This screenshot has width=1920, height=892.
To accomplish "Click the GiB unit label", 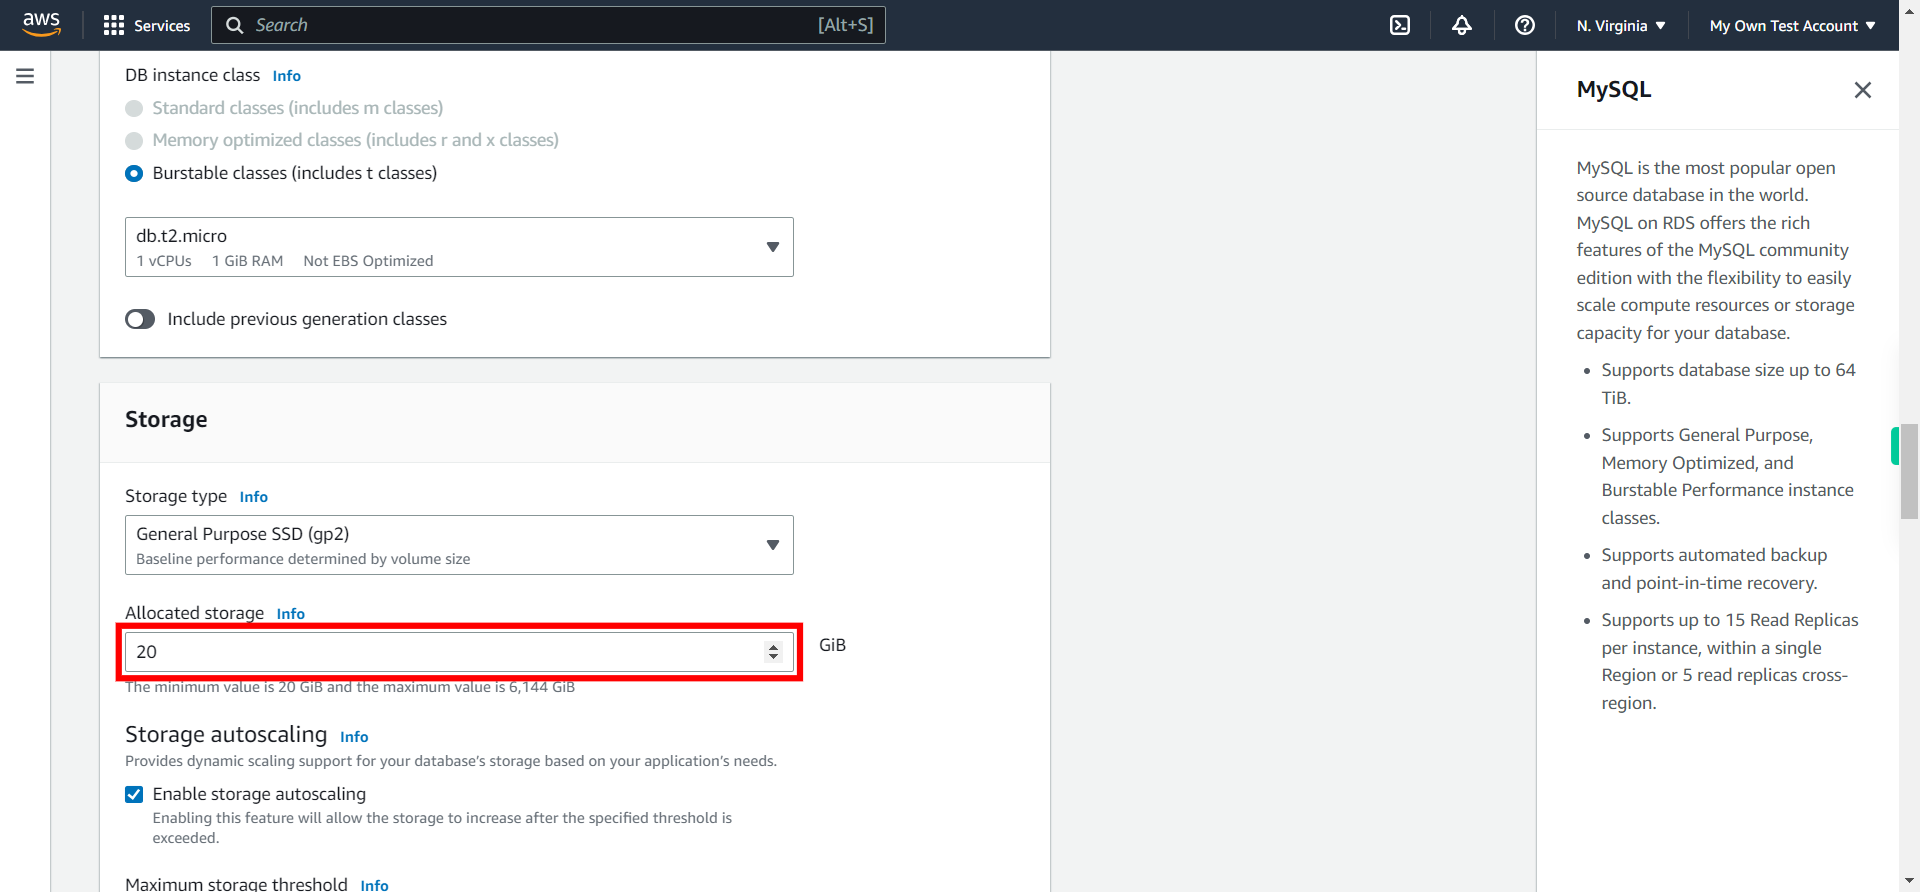I will pyautogui.click(x=832, y=645).
